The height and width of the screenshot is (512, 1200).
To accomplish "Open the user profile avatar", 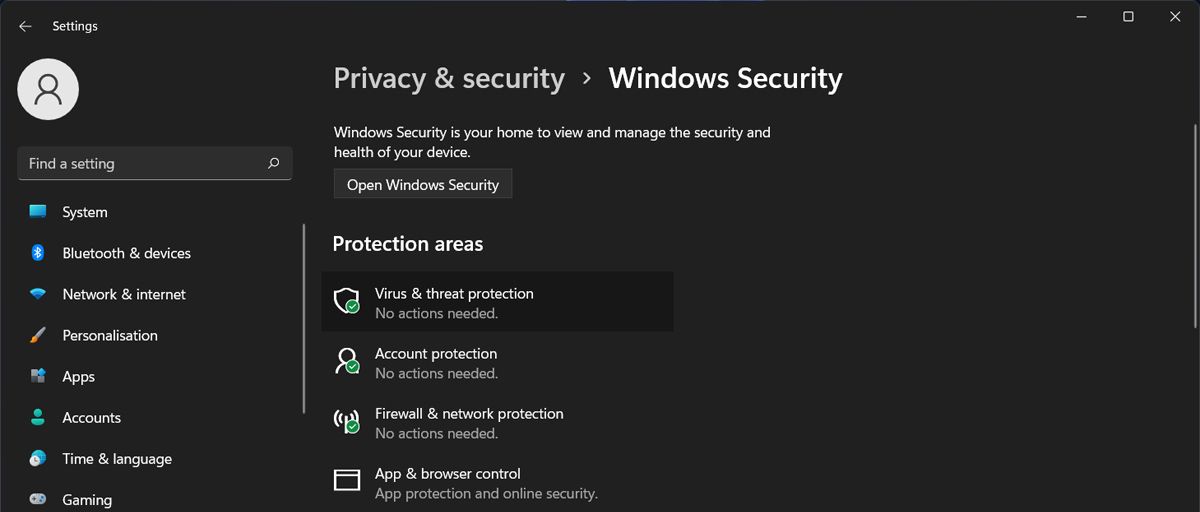I will point(48,90).
